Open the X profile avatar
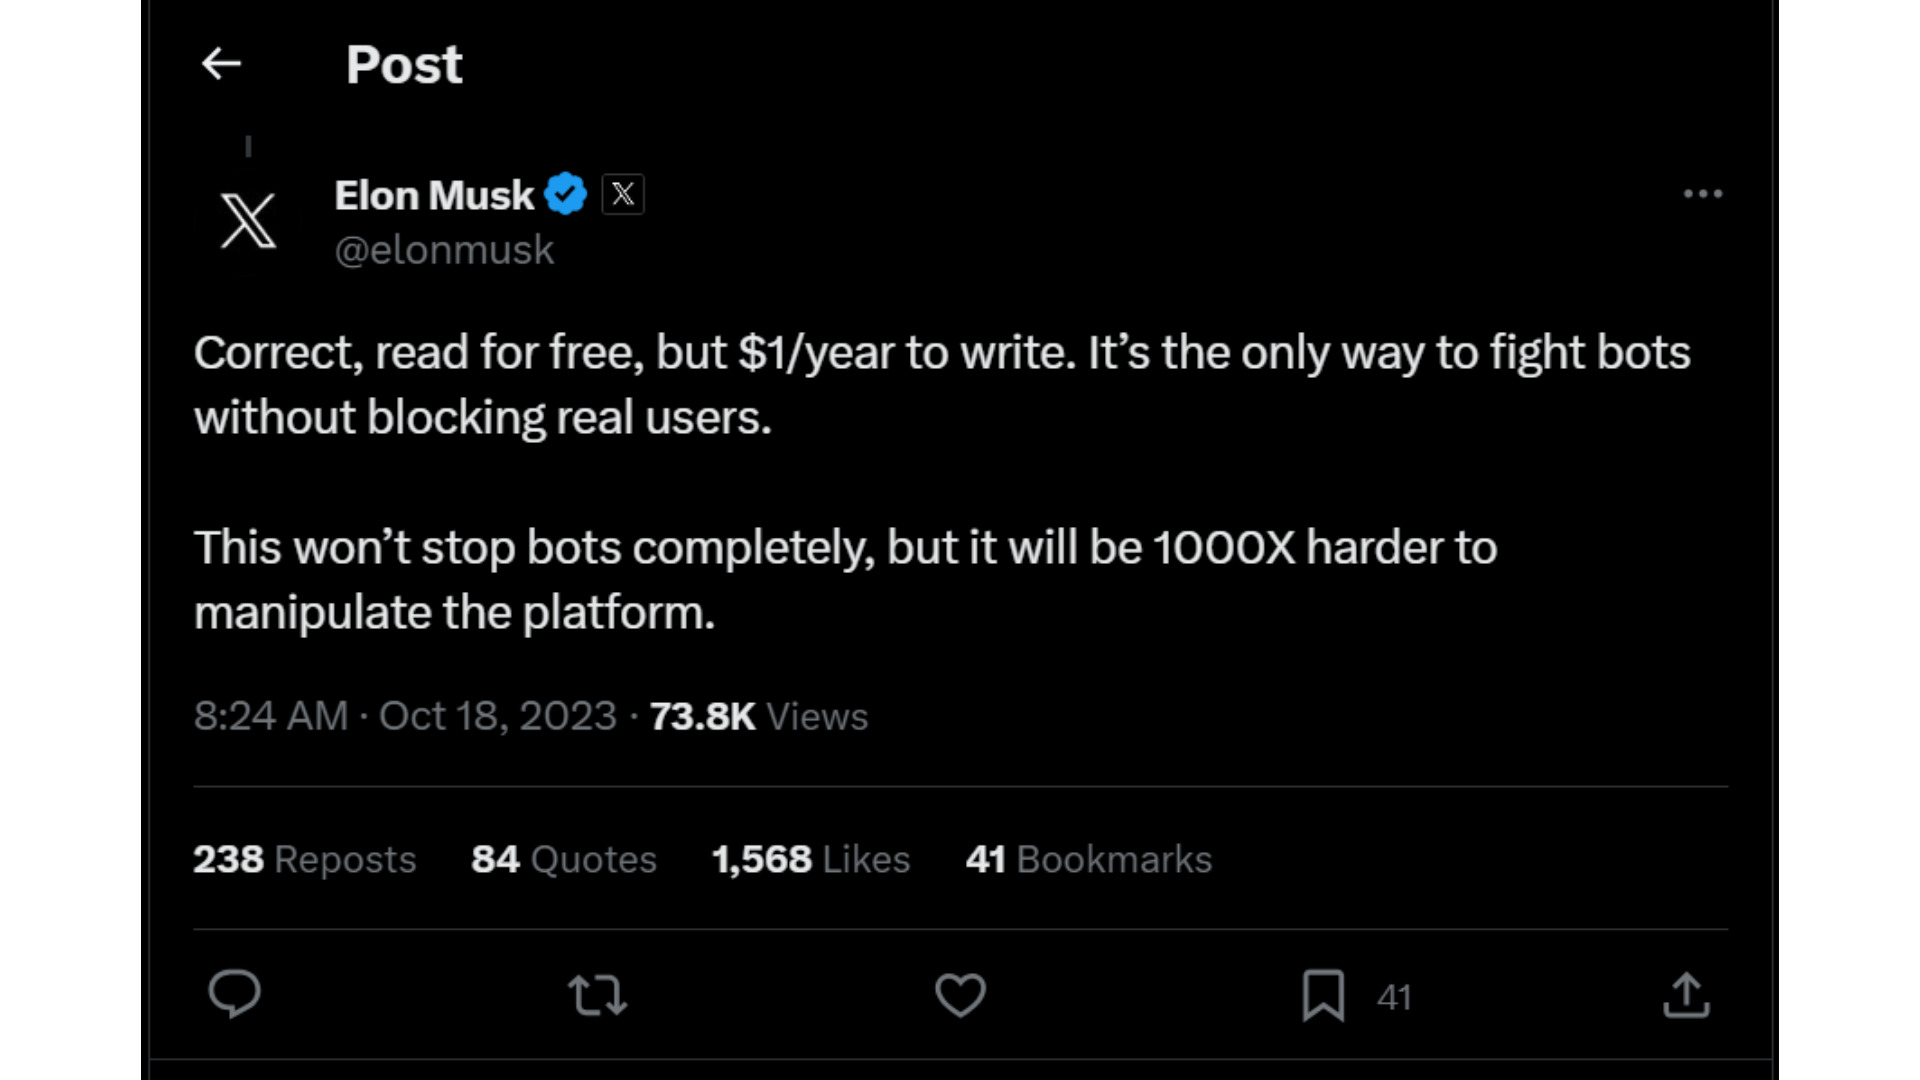 [x=248, y=221]
